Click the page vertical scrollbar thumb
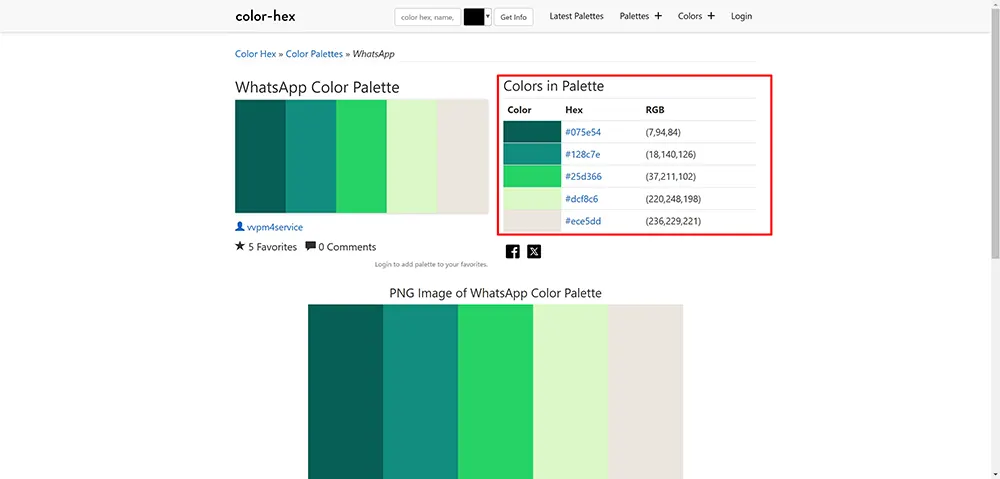The width and height of the screenshot is (1000, 479). (x=995, y=134)
